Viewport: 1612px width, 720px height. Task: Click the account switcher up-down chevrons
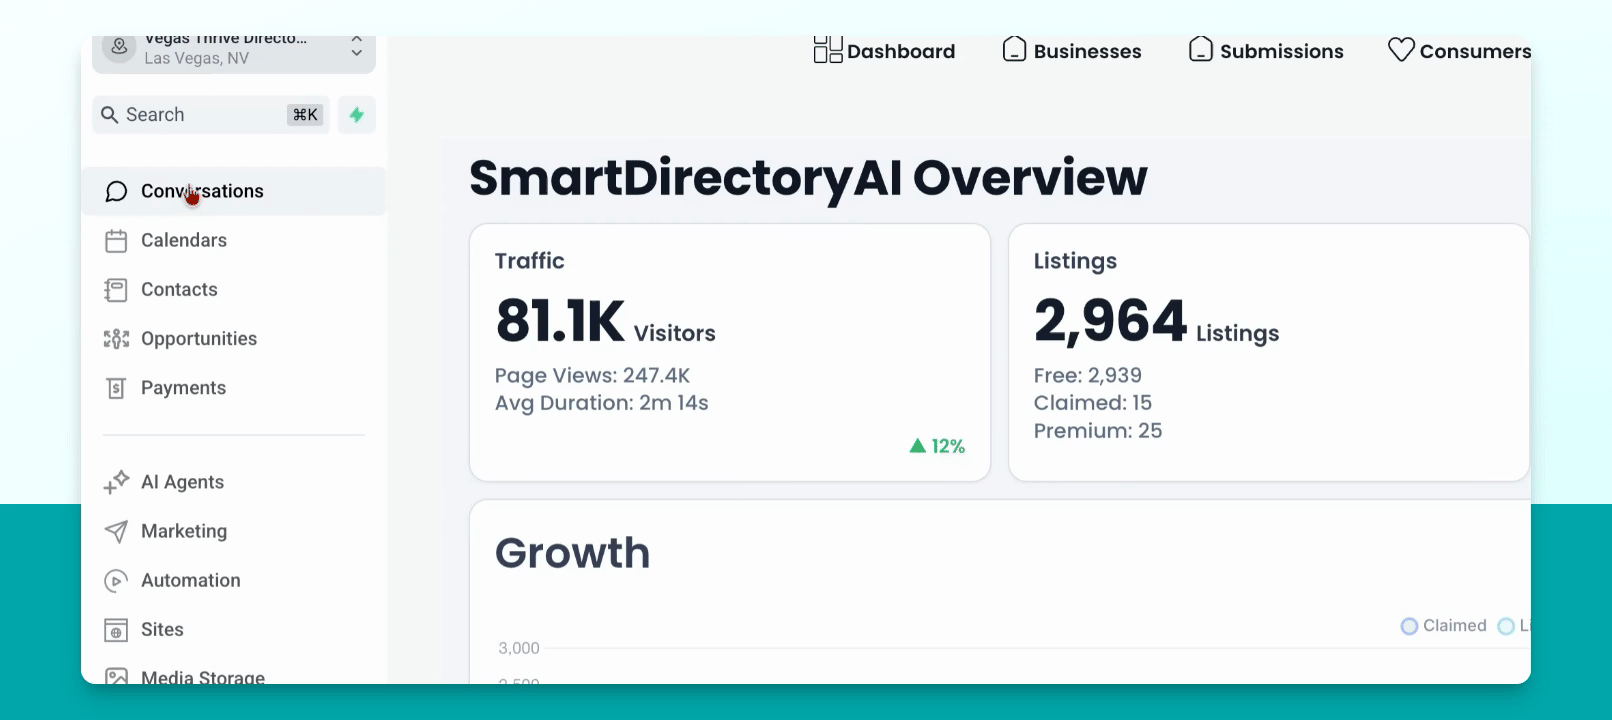356,46
